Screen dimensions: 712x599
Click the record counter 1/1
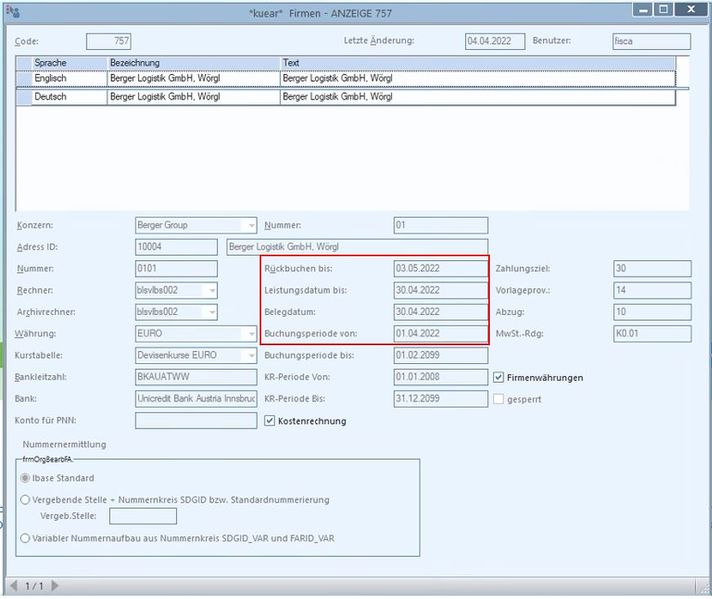tap(34, 586)
